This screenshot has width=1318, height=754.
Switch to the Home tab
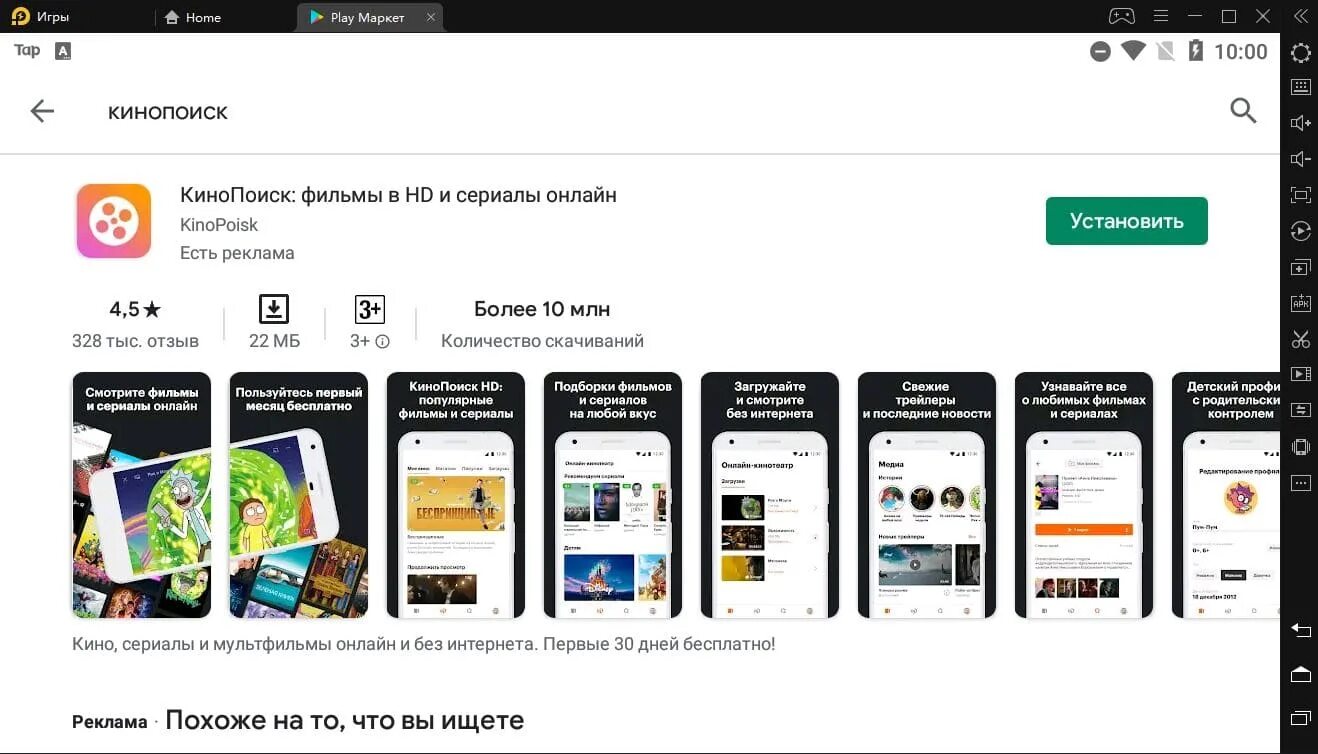[192, 17]
